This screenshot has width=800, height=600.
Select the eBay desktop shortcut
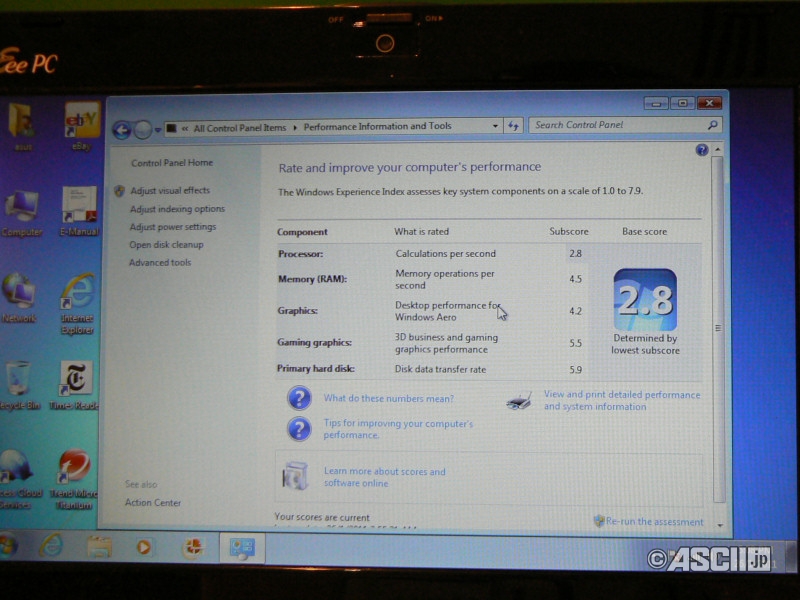pos(82,124)
